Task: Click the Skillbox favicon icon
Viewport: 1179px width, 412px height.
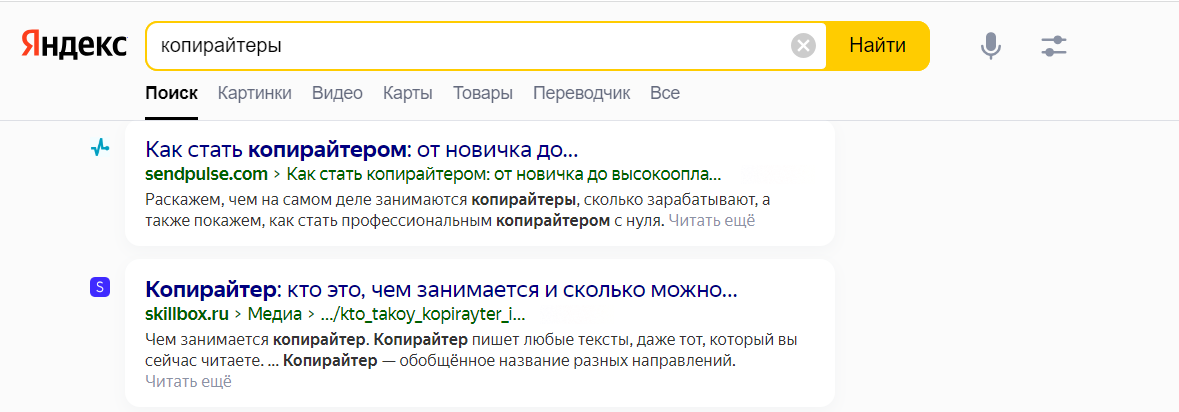Action: (x=99, y=288)
